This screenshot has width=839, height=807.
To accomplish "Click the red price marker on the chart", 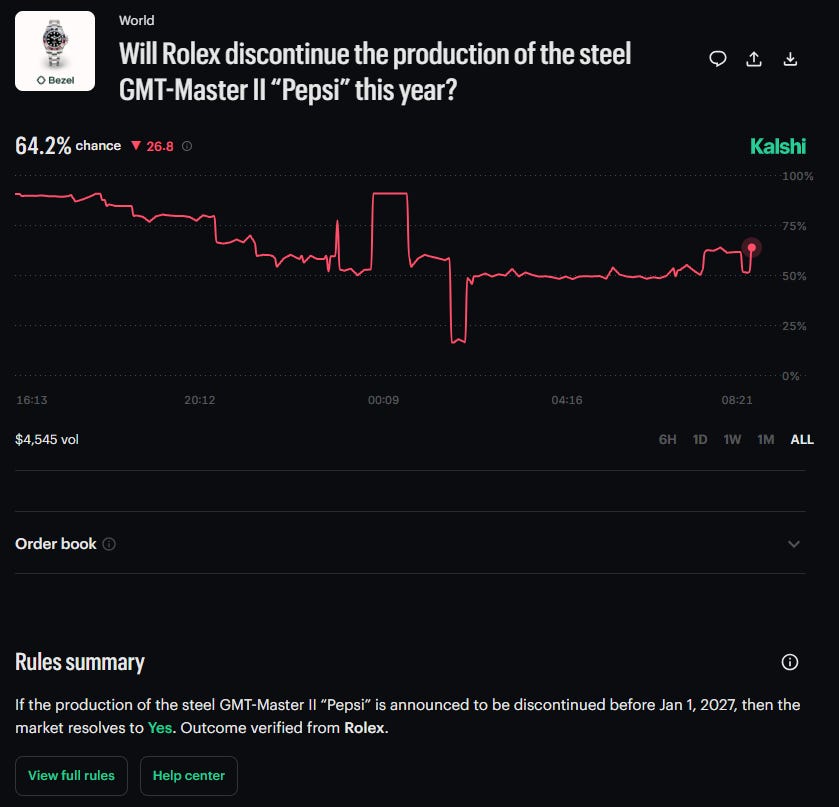I will 752,247.
